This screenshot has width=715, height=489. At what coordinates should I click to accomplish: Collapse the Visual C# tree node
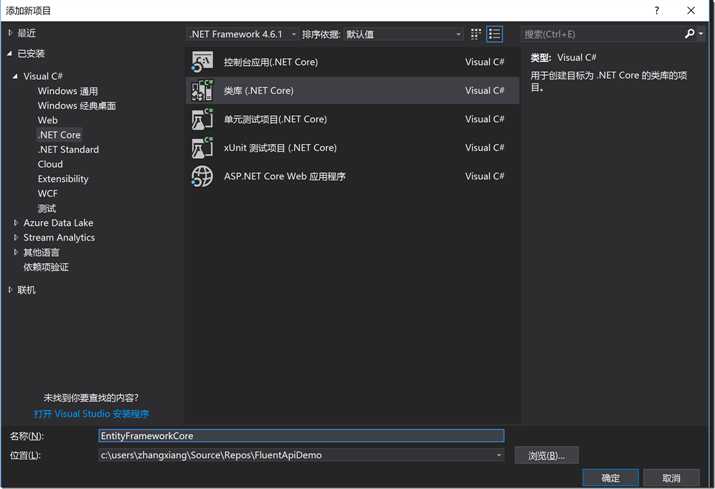coord(16,76)
